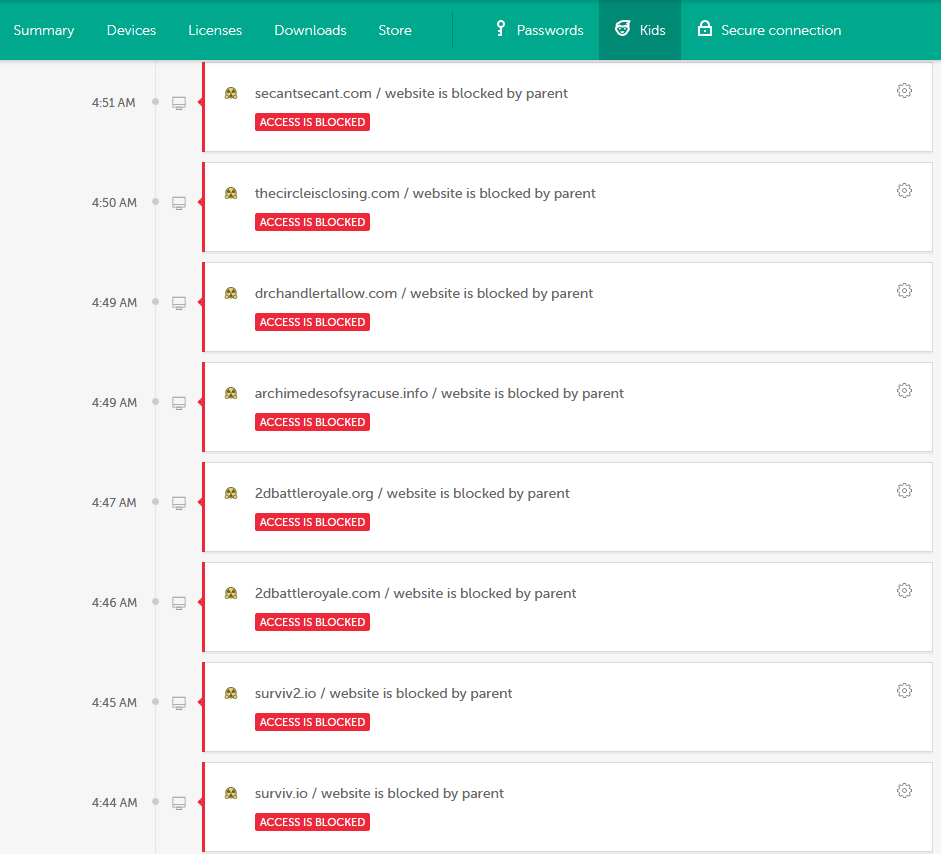The width and height of the screenshot is (941, 854).
Task: Click ACCESS IS BLOCKED badge for thecircleisclosing.com
Action: click(312, 222)
